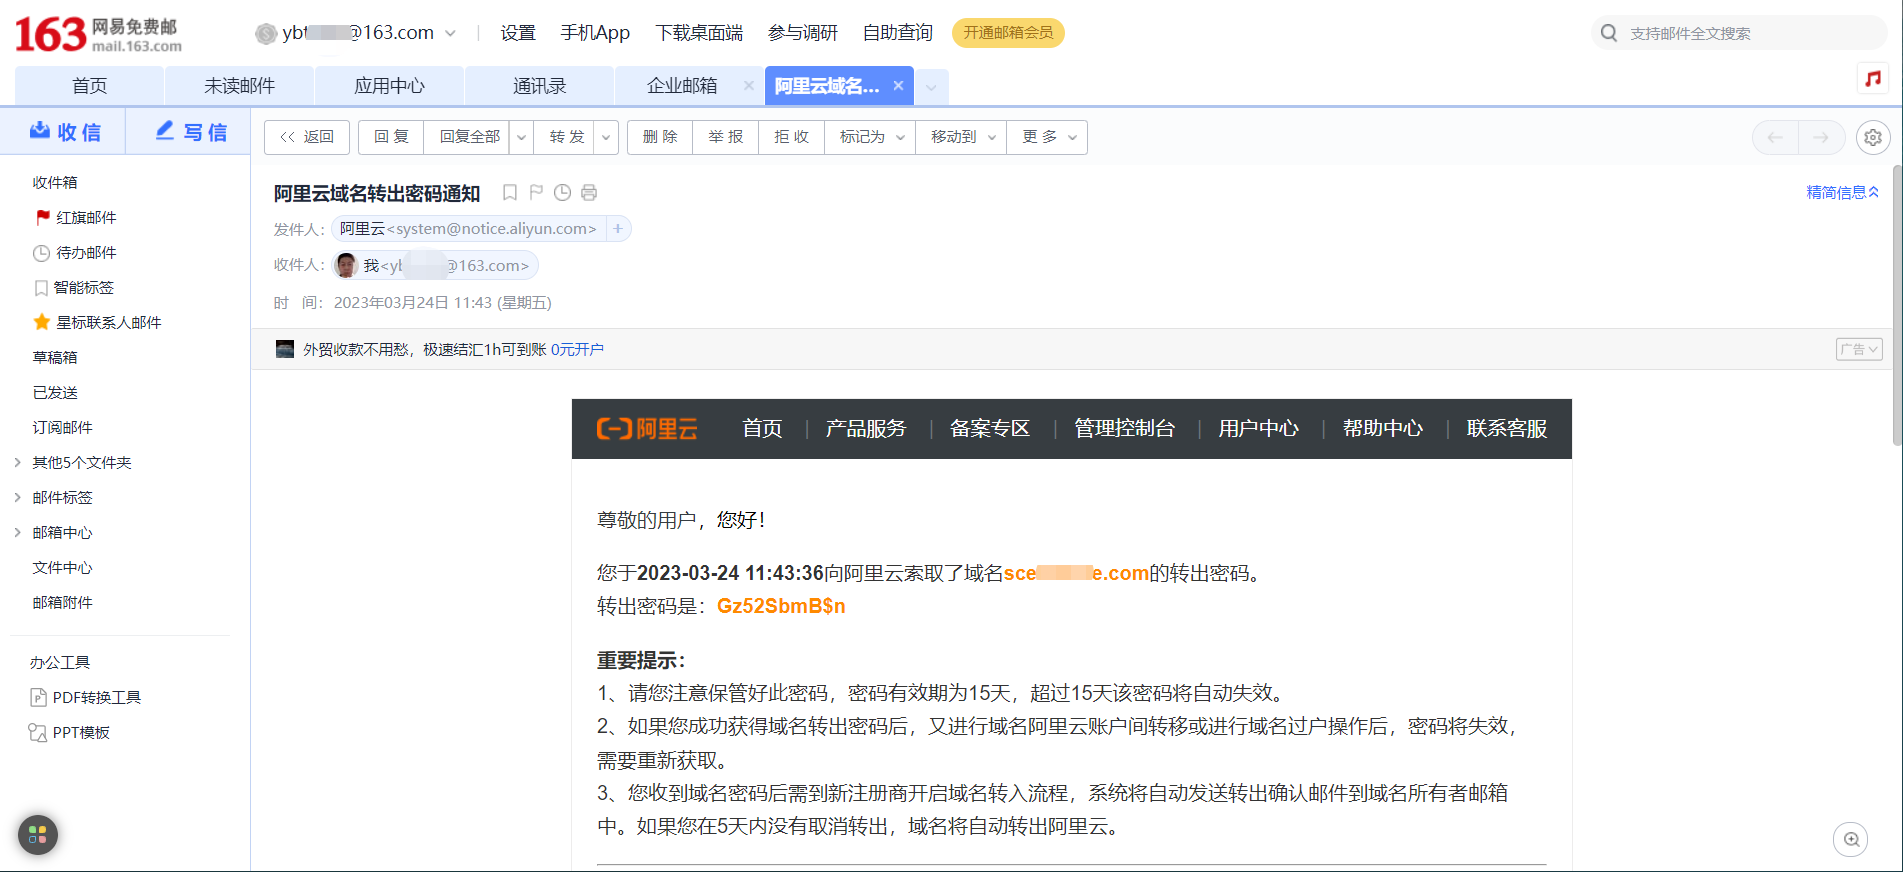Close the 阿里云域名 tab
This screenshot has height=872, width=1903.
point(898,86)
